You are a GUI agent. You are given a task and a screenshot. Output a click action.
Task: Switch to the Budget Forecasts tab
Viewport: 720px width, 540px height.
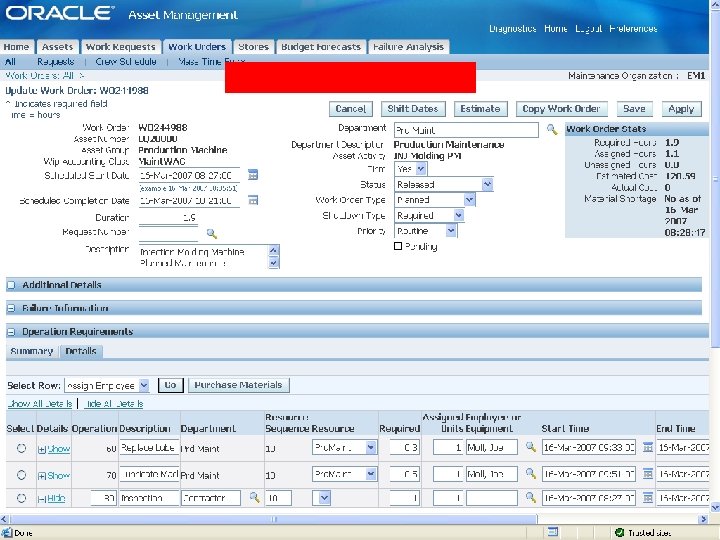[x=320, y=47]
